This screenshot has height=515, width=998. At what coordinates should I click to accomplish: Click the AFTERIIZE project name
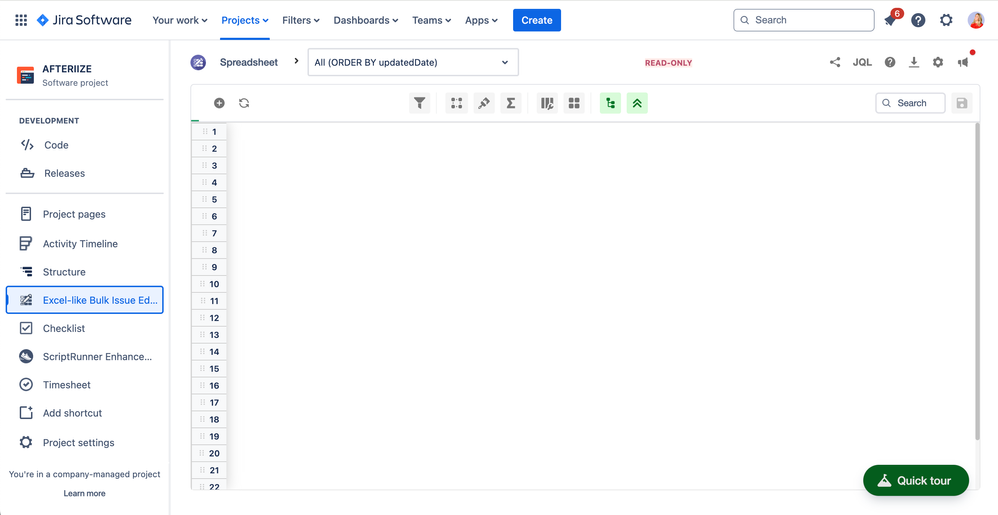[67, 69]
